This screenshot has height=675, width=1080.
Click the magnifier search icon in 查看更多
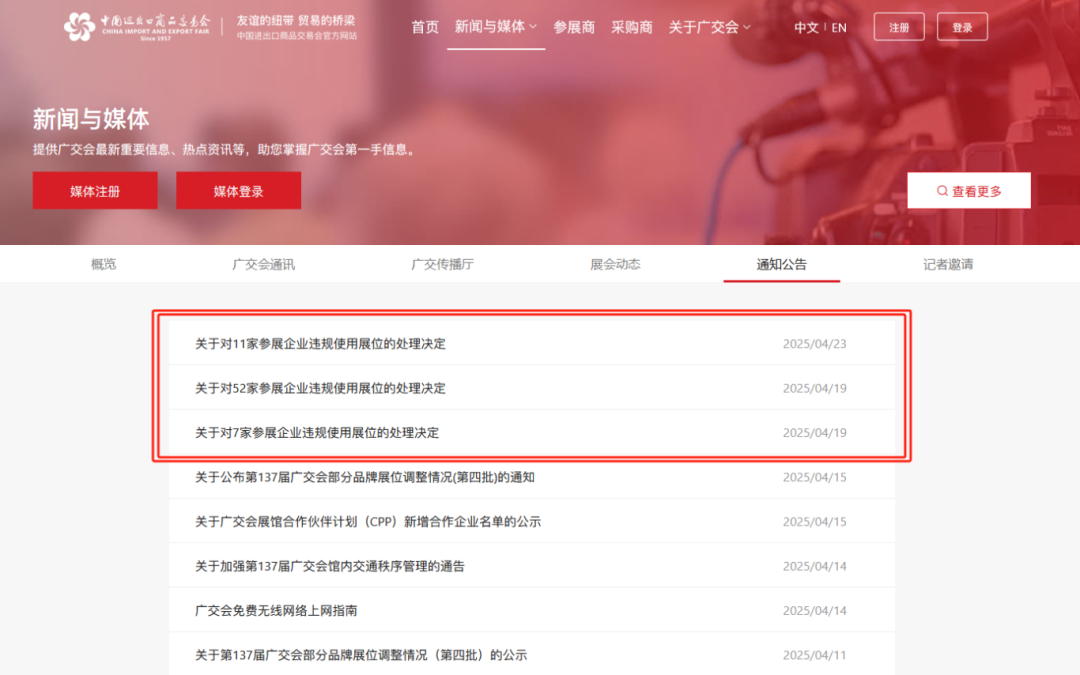941,190
